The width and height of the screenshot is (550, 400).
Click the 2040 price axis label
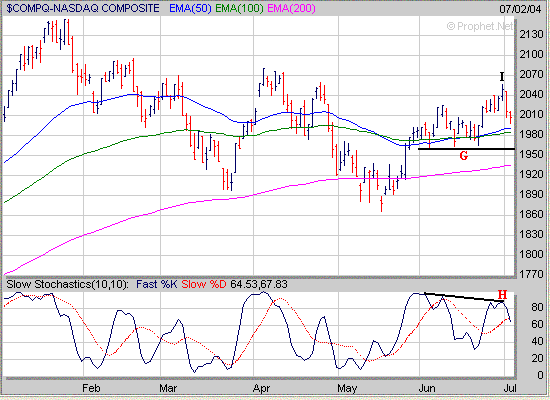(531, 94)
